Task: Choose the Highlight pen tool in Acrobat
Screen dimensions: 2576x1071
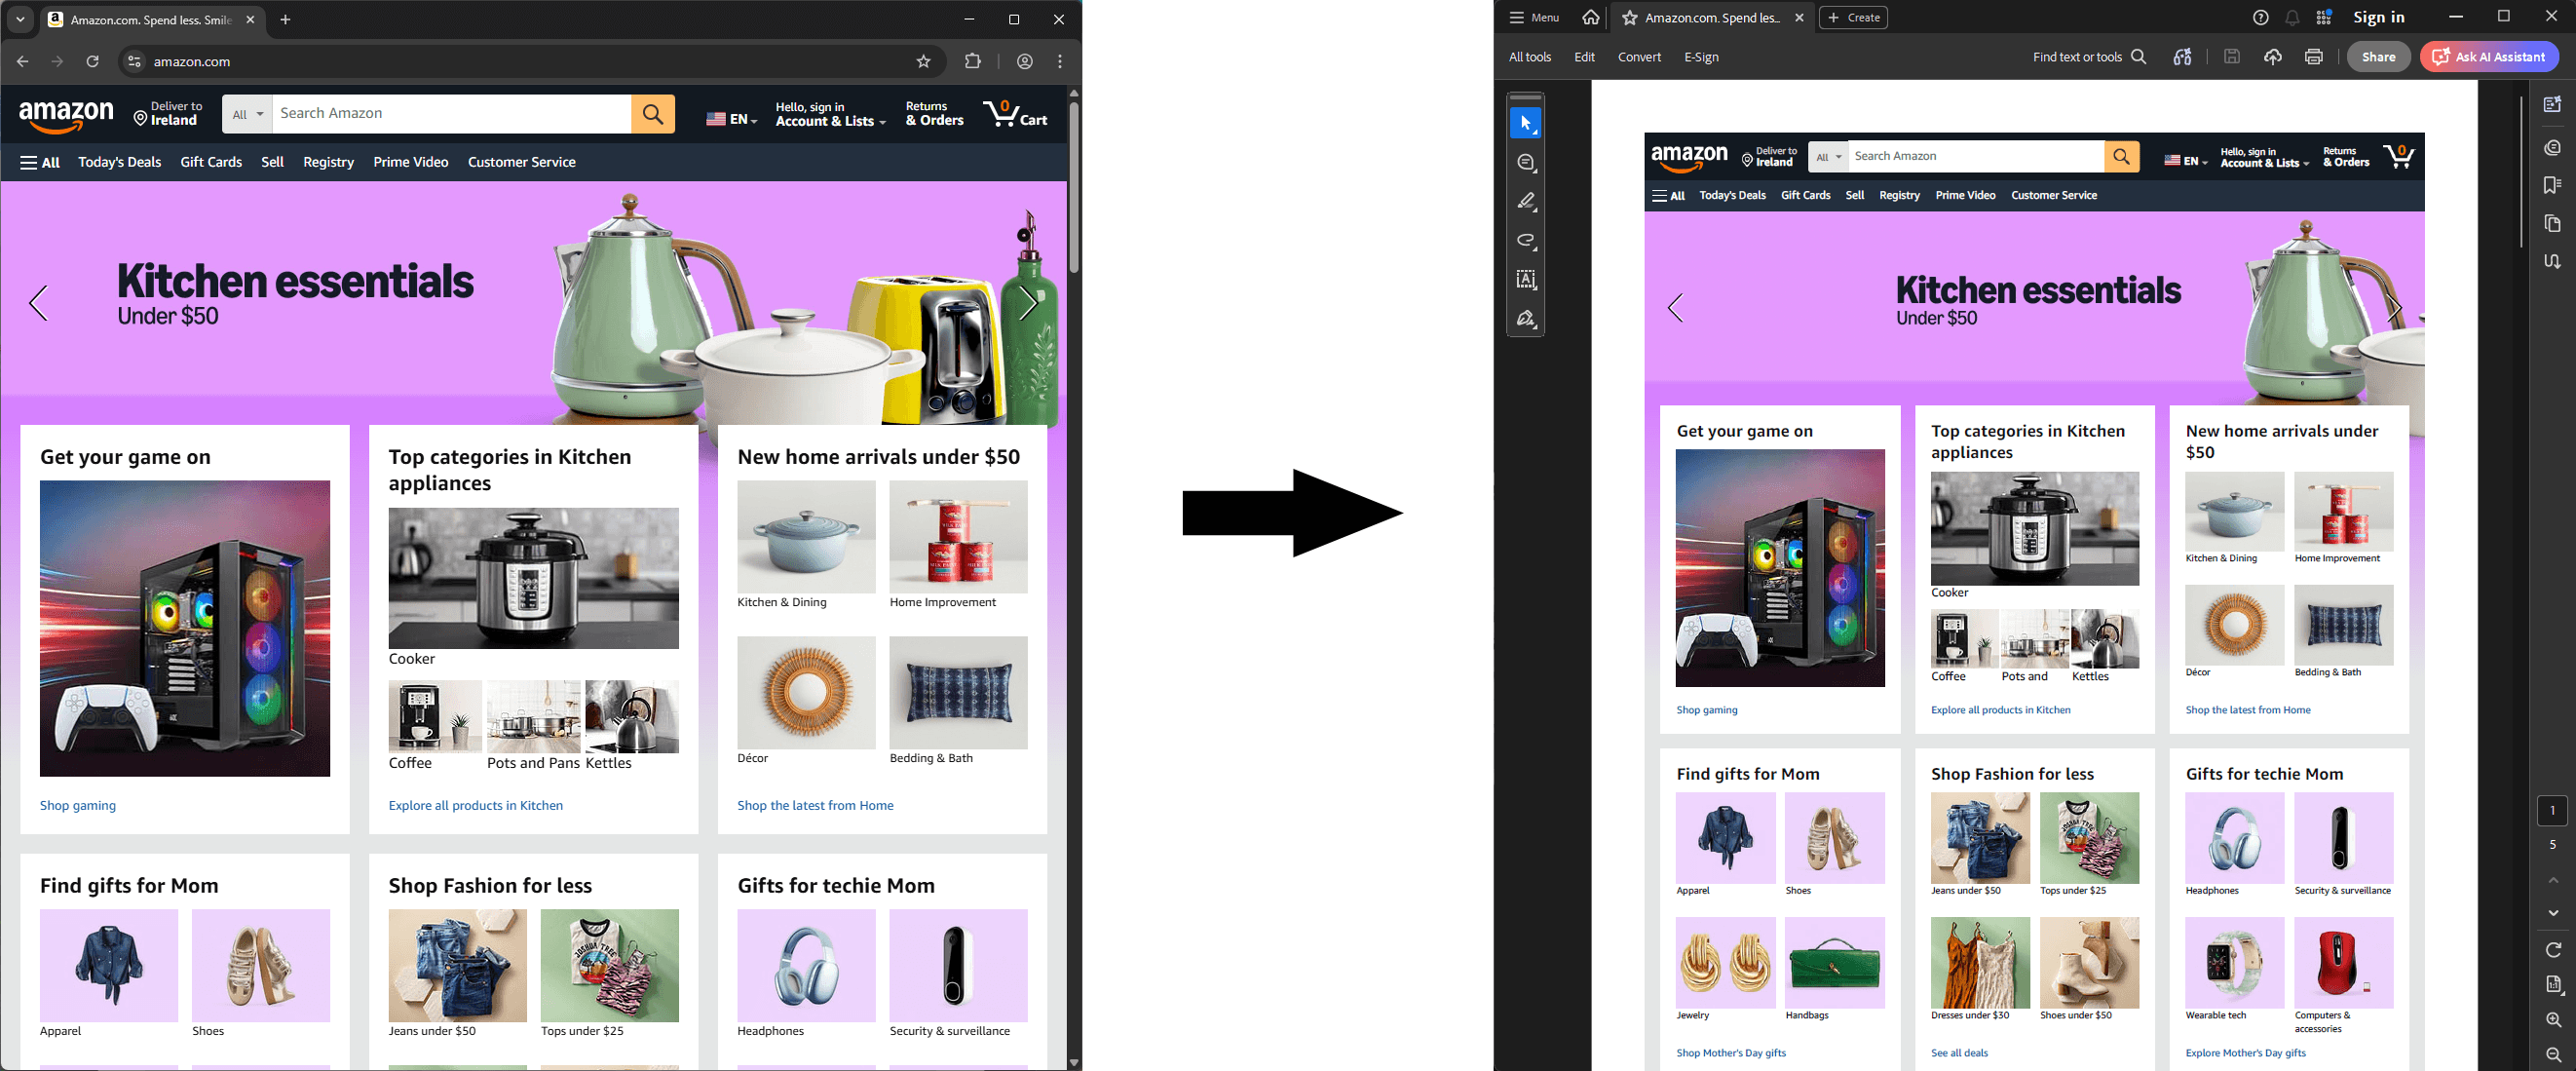Action: [1525, 201]
